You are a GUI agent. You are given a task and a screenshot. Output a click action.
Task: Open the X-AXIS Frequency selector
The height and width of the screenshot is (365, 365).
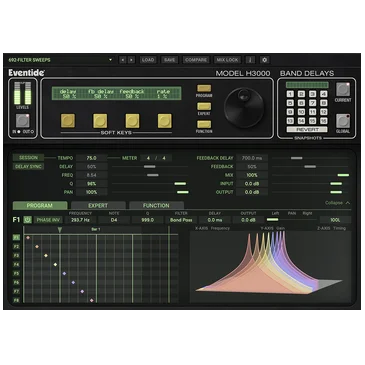click(212, 228)
